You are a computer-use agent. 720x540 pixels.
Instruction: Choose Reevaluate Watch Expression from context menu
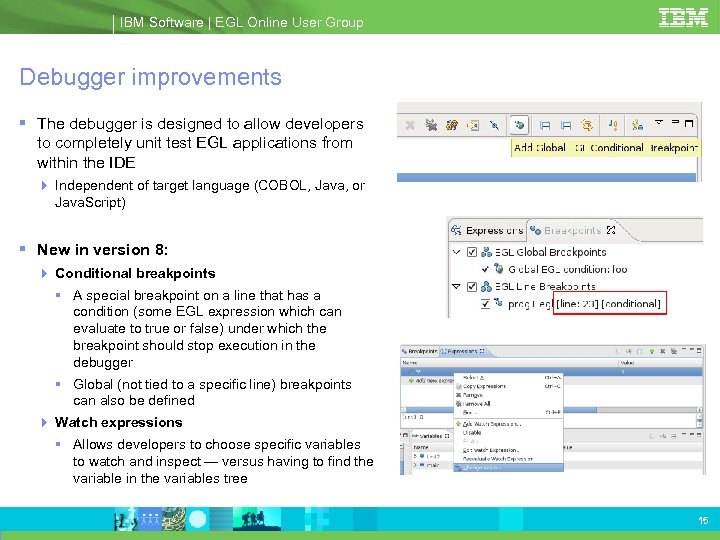pyautogui.click(x=508, y=459)
